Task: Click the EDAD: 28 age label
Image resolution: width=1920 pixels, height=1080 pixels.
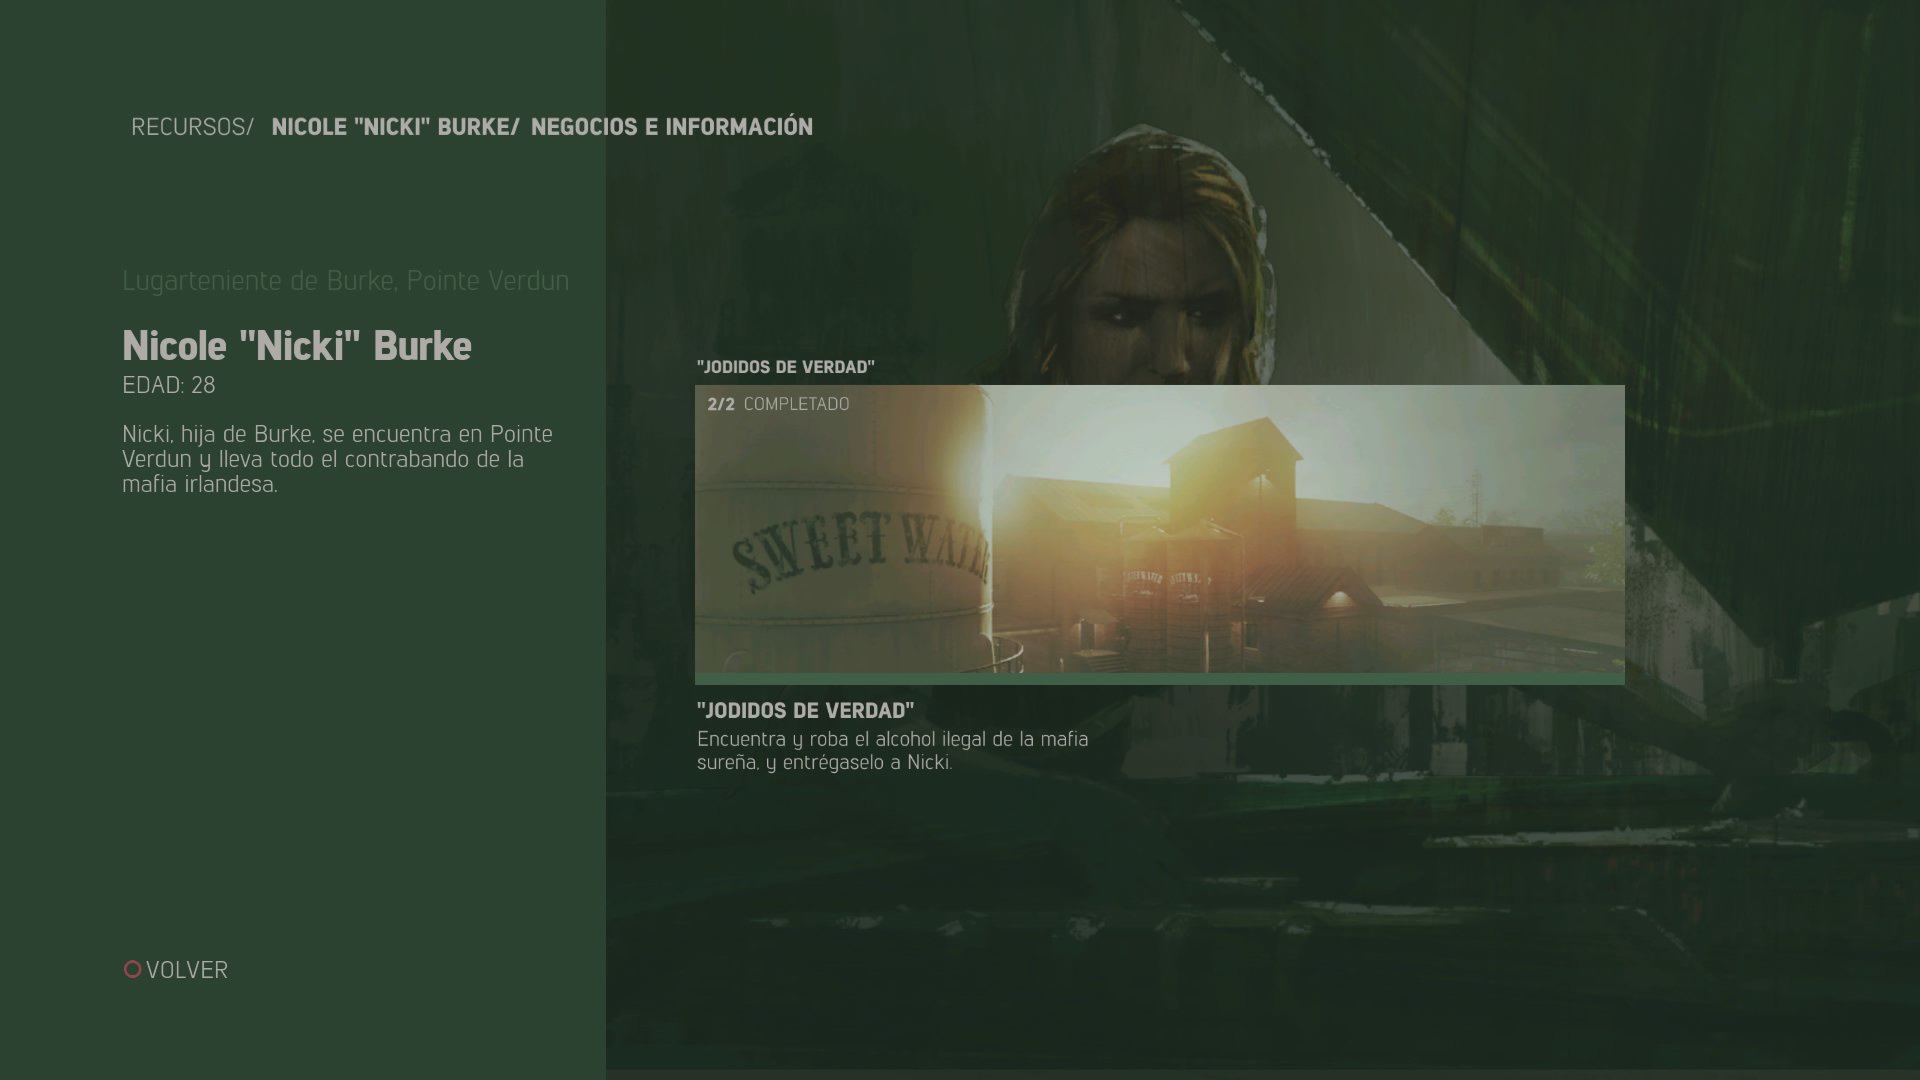Action: [168, 385]
